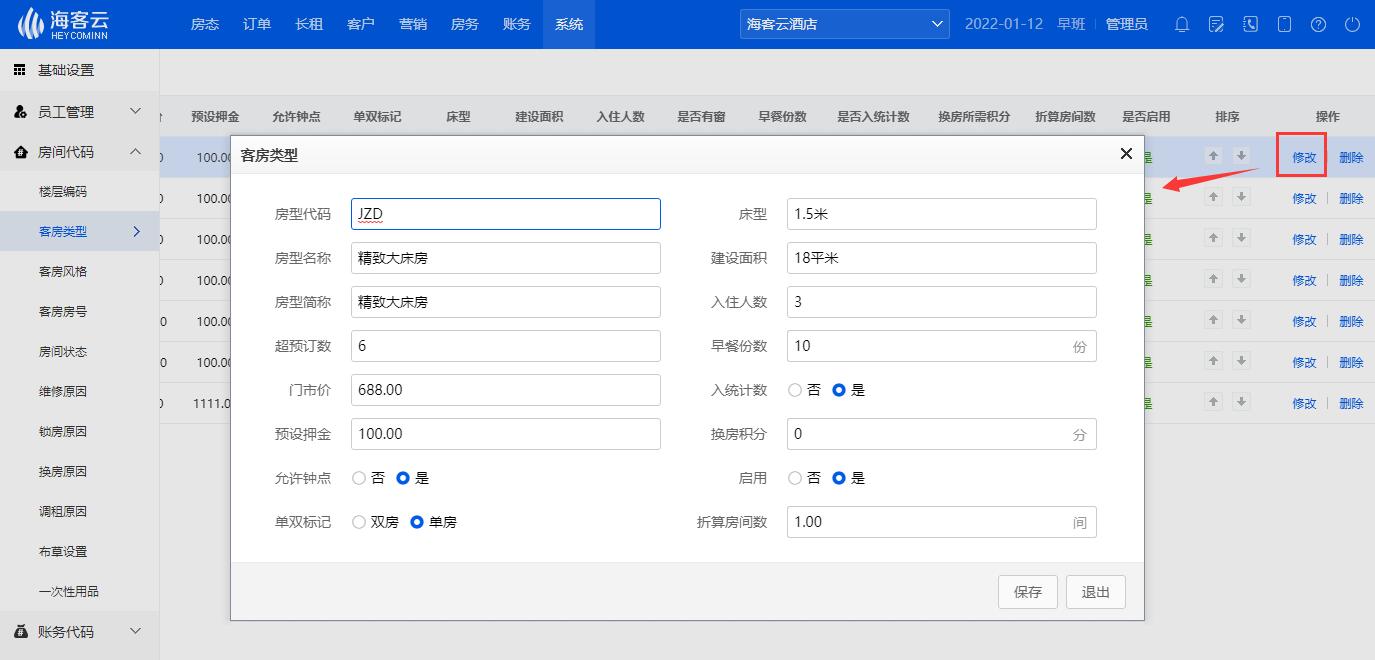The image size is (1375, 660).
Task: Click the 早餐份数 input field
Action: click(942, 346)
